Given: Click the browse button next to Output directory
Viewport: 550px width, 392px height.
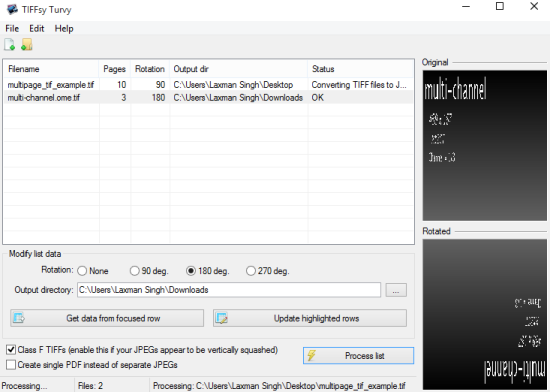Looking at the screenshot, I should pyautogui.click(x=396, y=290).
